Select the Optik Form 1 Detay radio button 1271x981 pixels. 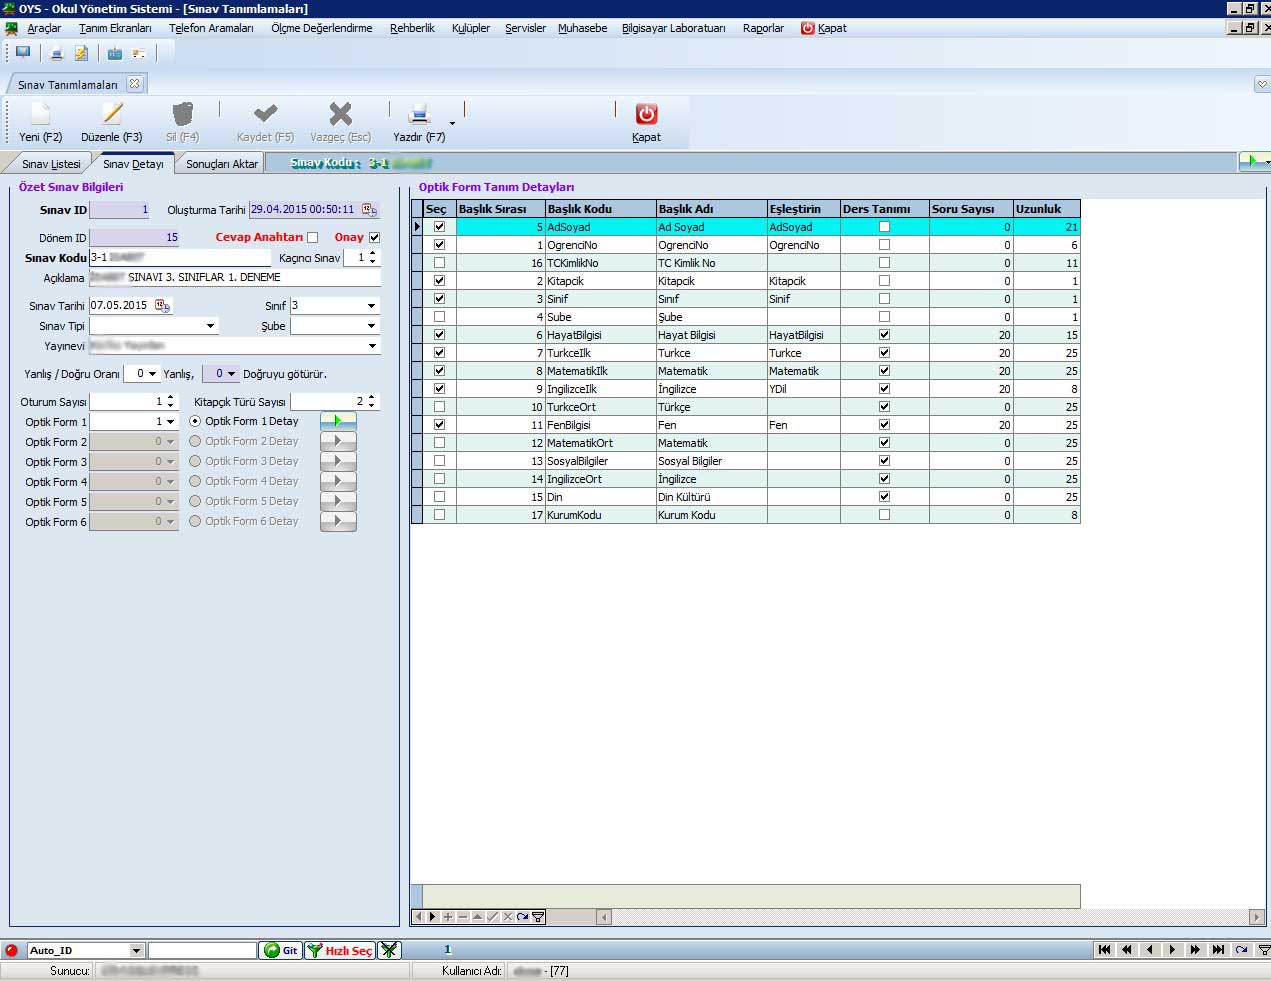point(195,421)
